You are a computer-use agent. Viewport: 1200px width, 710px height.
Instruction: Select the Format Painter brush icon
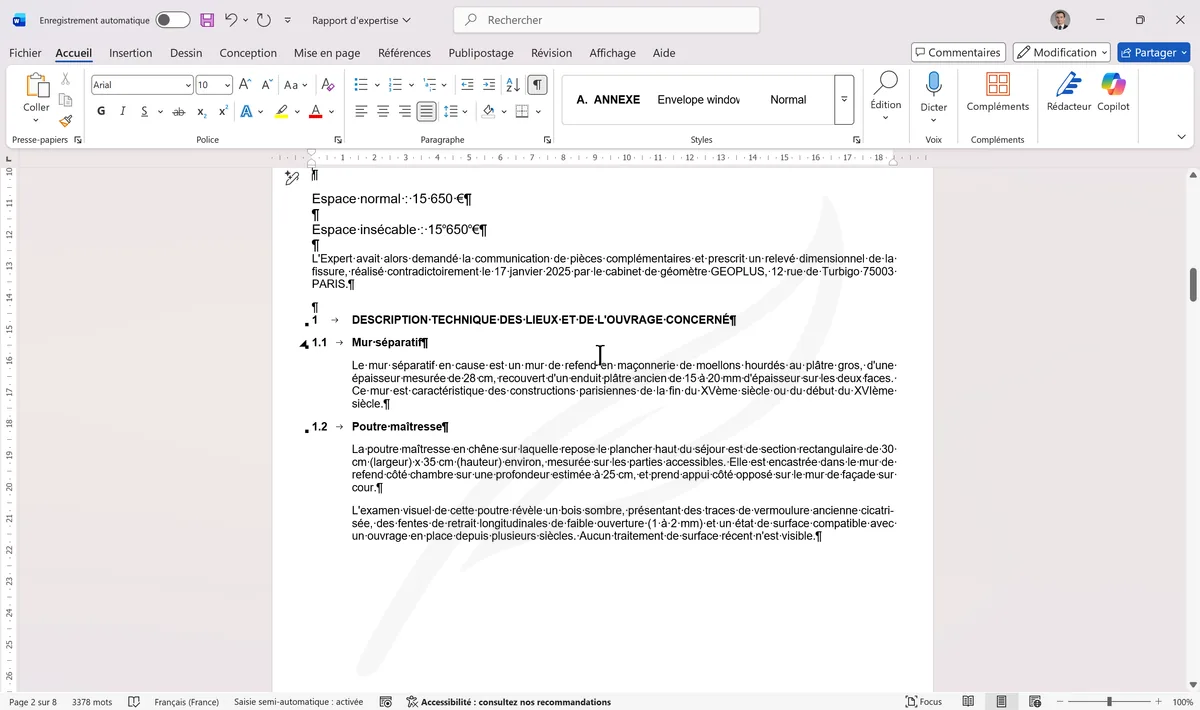click(x=63, y=121)
